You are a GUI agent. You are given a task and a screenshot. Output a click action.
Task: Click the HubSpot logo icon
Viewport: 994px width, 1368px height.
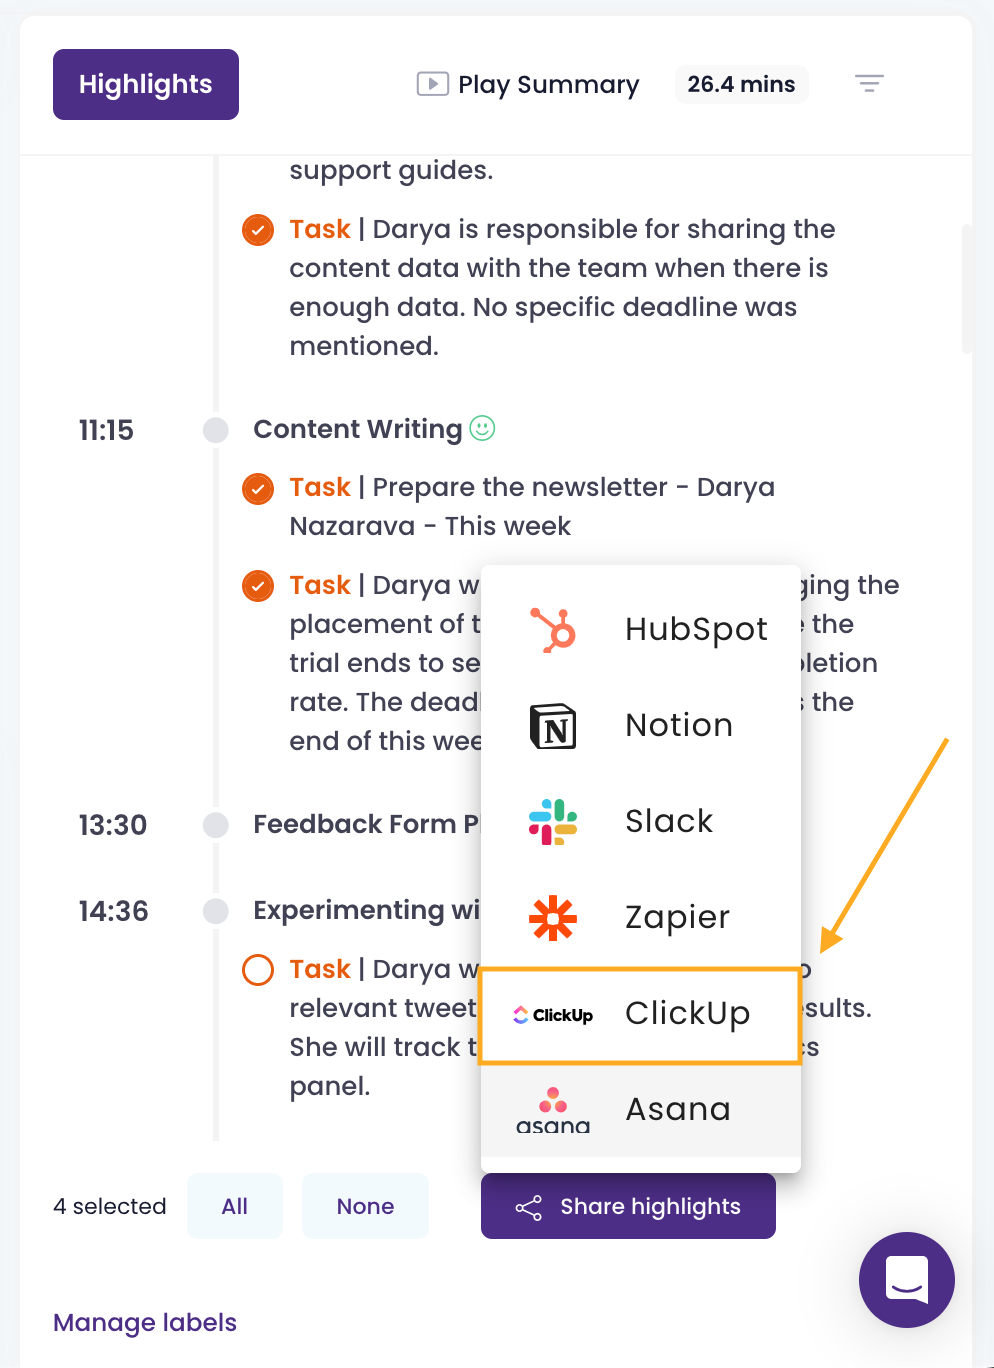click(x=553, y=630)
